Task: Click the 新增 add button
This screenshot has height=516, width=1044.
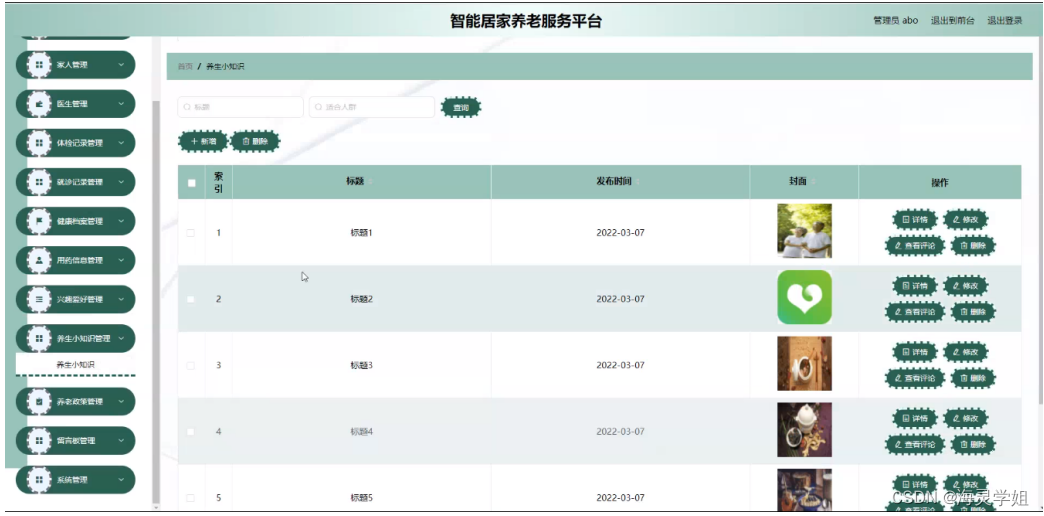Action: 203,141
